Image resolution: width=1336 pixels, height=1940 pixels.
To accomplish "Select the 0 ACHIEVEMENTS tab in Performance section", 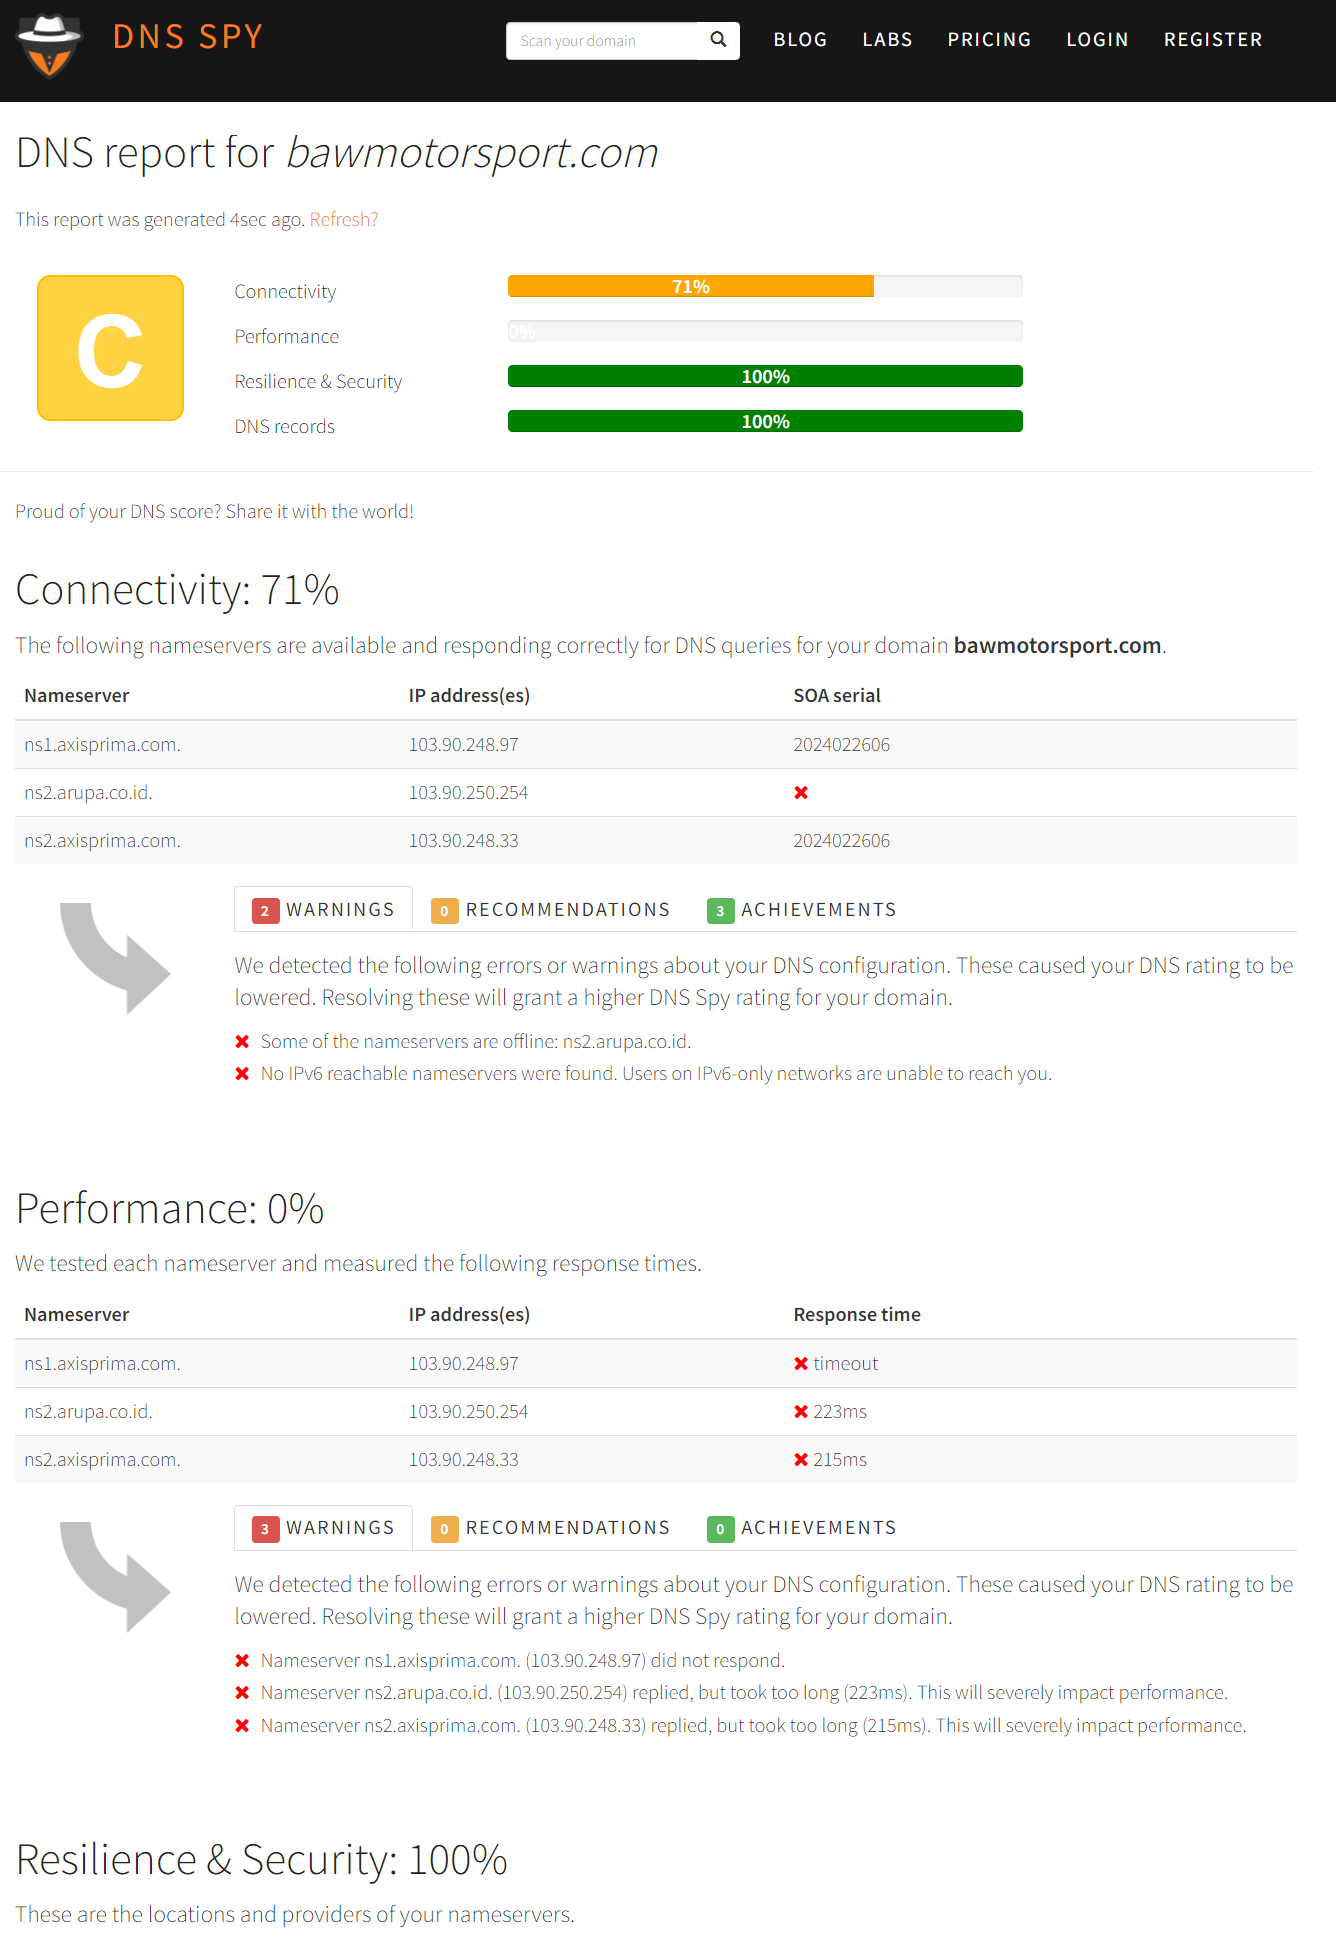I will (800, 1527).
